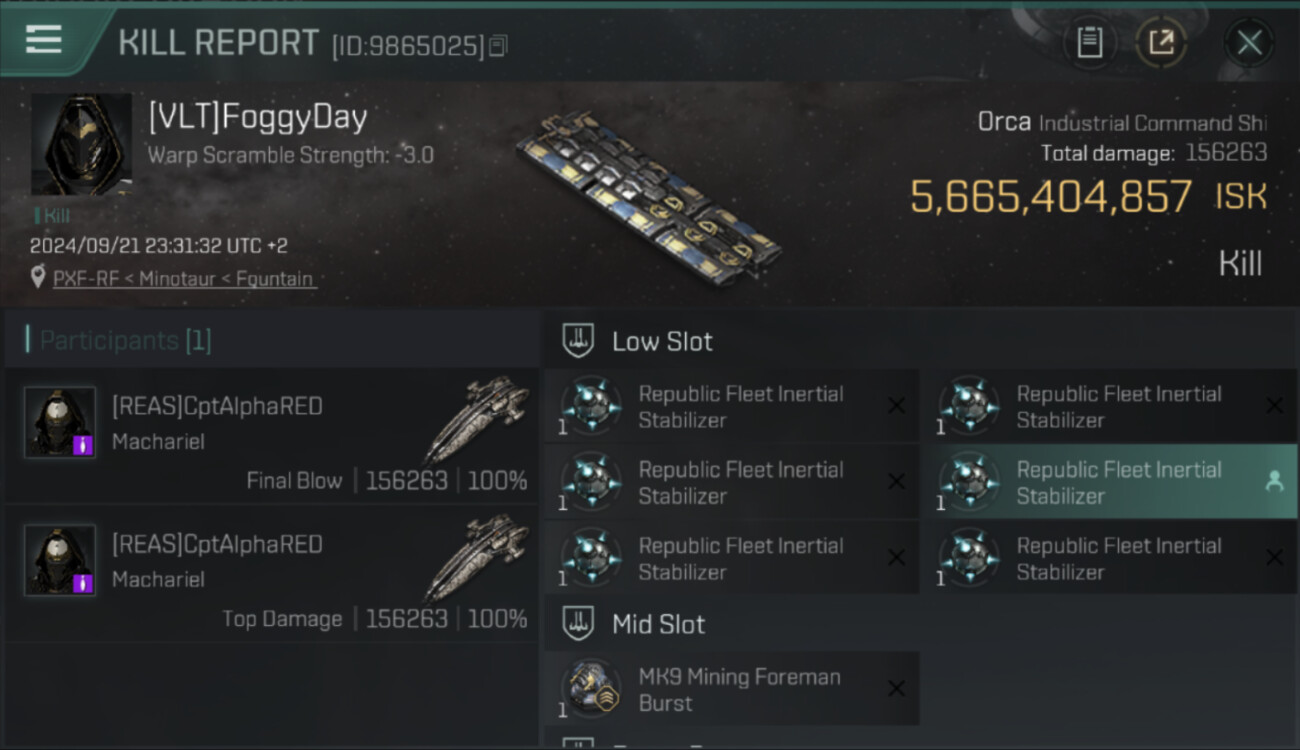Click the Final Blow pilot's portrait

(x=60, y=422)
